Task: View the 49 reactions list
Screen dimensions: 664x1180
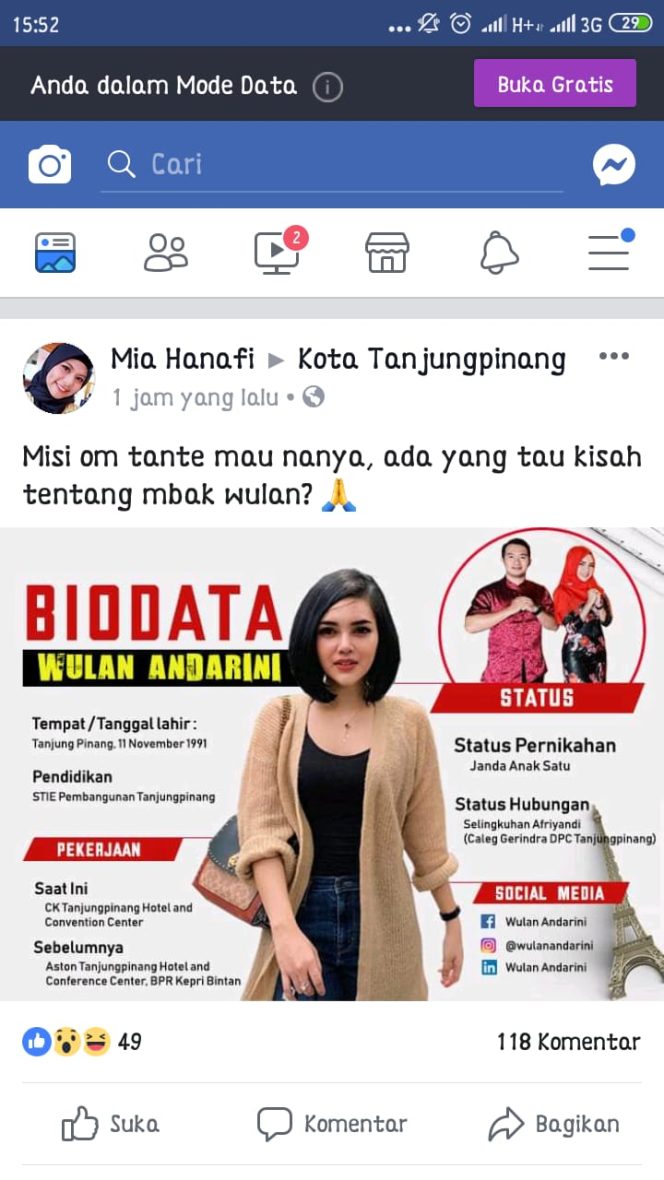Action: [x=81, y=1042]
